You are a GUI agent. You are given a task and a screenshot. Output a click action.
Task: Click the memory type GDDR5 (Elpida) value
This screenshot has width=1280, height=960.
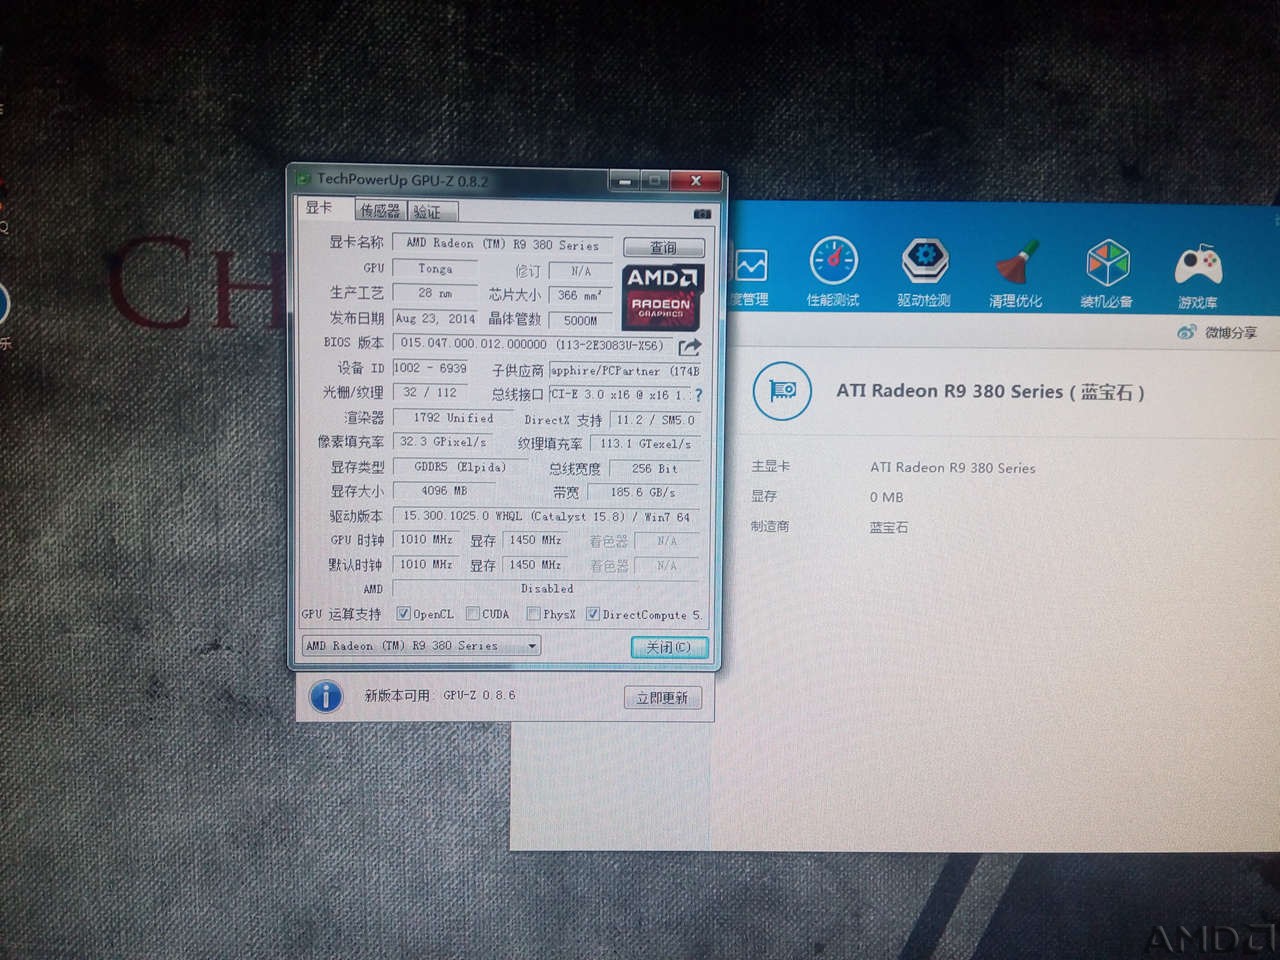point(461,466)
